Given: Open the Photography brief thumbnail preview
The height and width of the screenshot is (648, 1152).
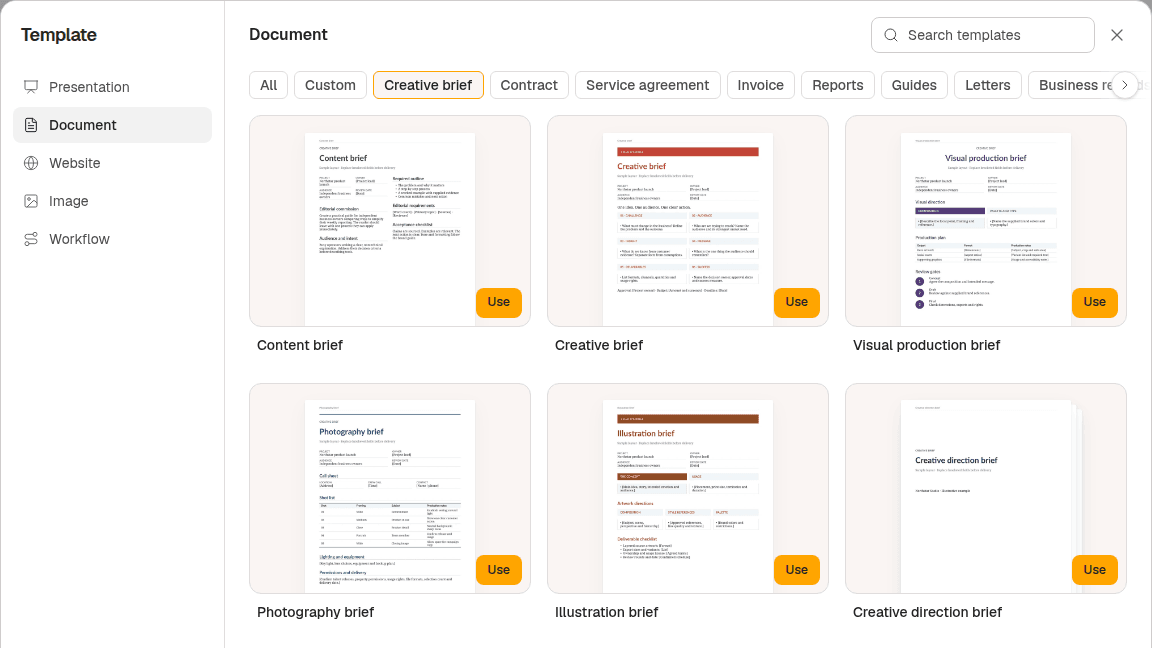Looking at the screenshot, I should click(x=390, y=489).
